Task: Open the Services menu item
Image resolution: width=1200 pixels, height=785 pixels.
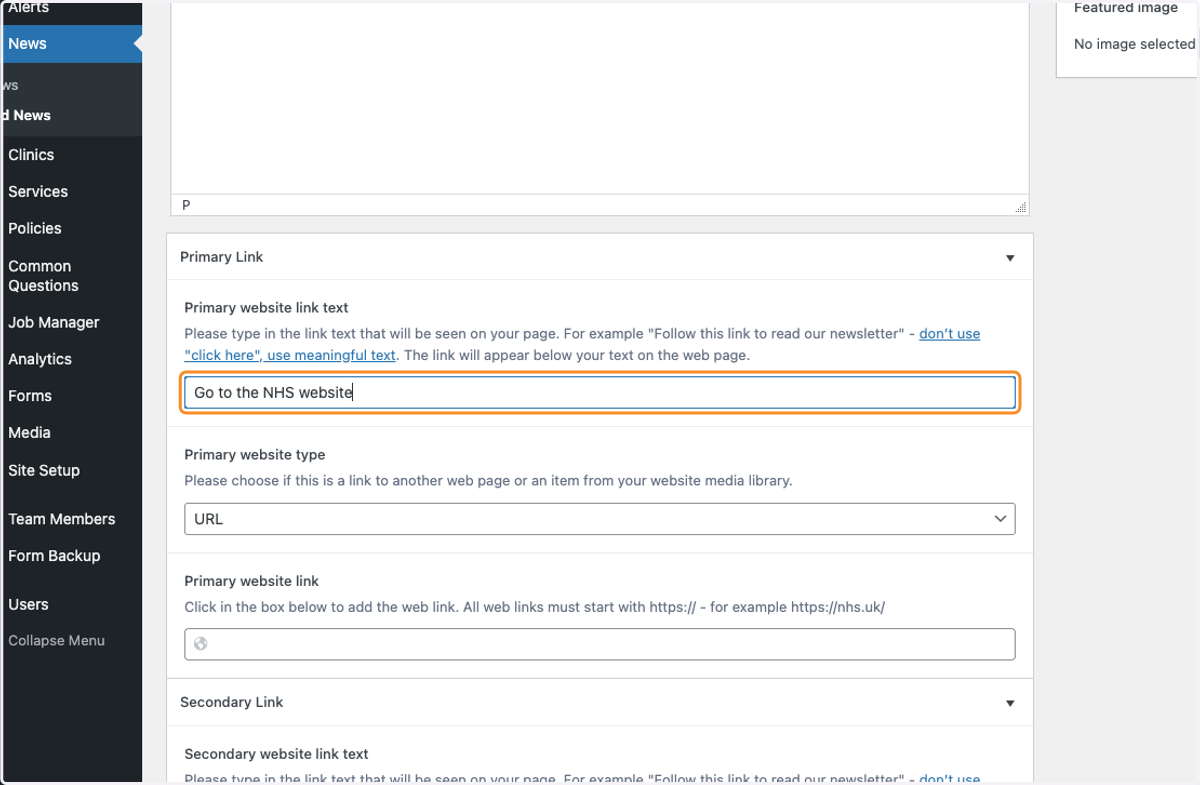Action: 38,191
